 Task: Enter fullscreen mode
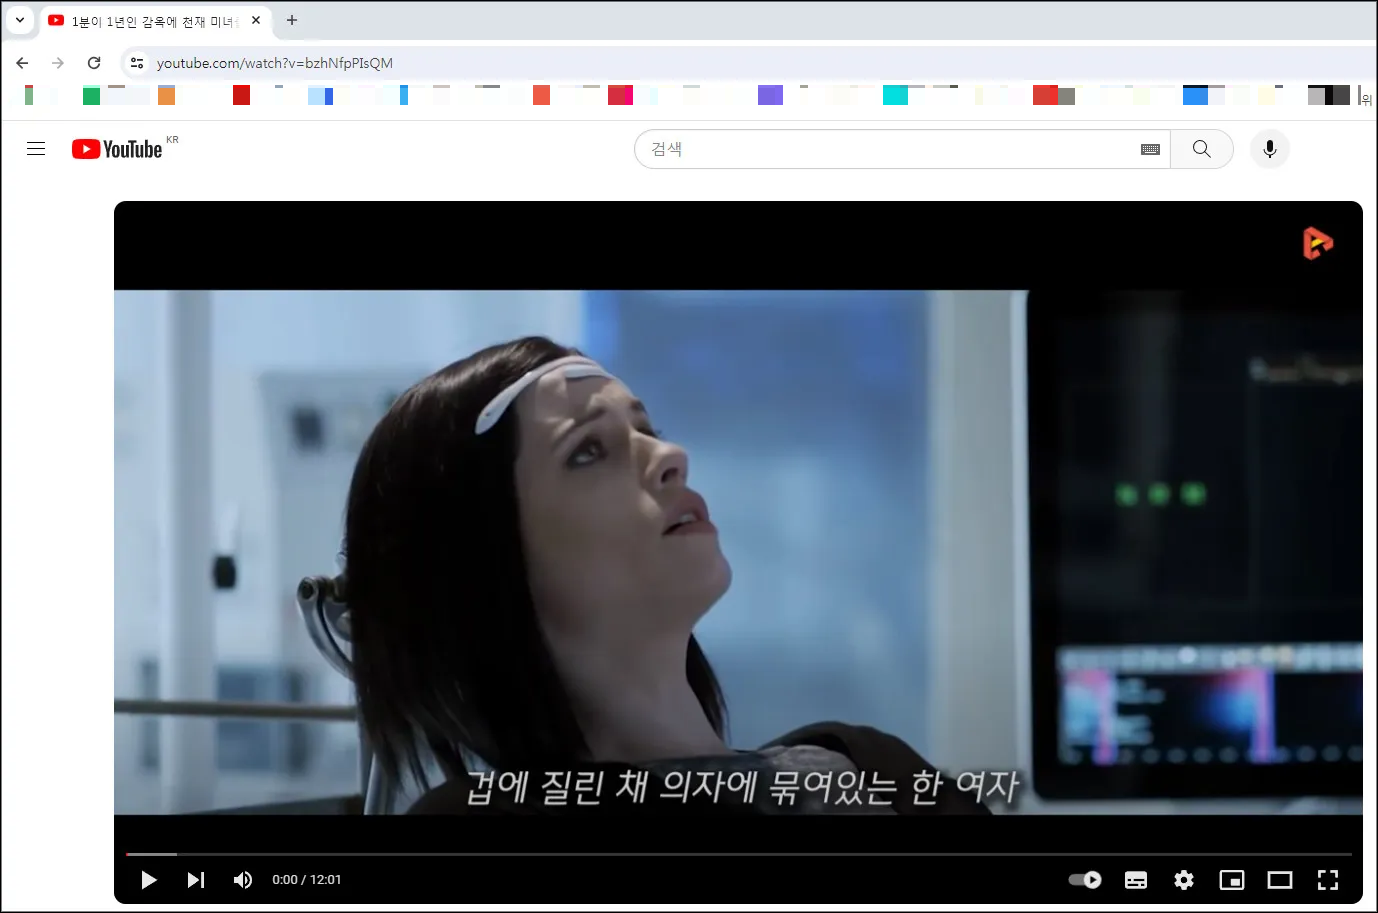coord(1328,880)
